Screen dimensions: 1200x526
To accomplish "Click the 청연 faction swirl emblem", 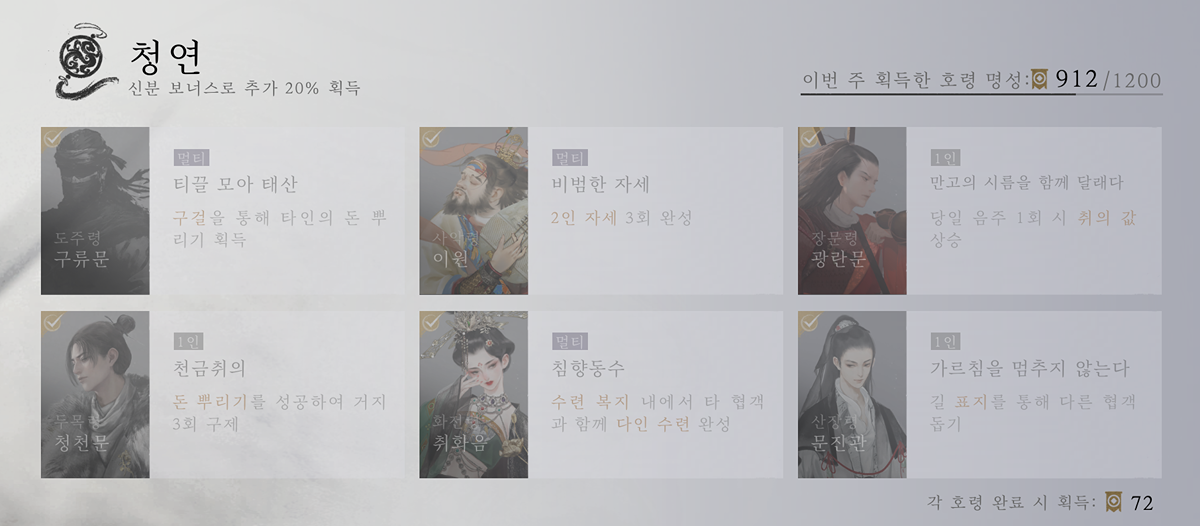I will pos(78,62).
